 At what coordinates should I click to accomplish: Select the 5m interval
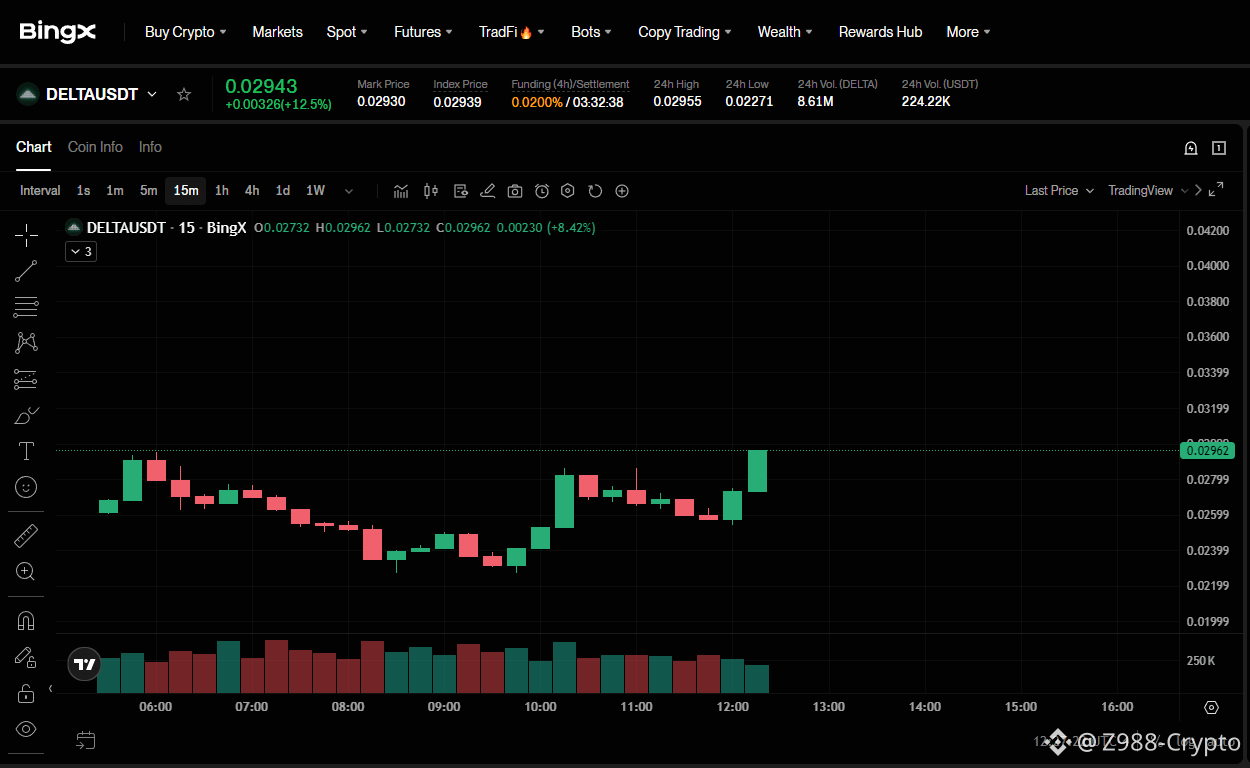(148, 191)
